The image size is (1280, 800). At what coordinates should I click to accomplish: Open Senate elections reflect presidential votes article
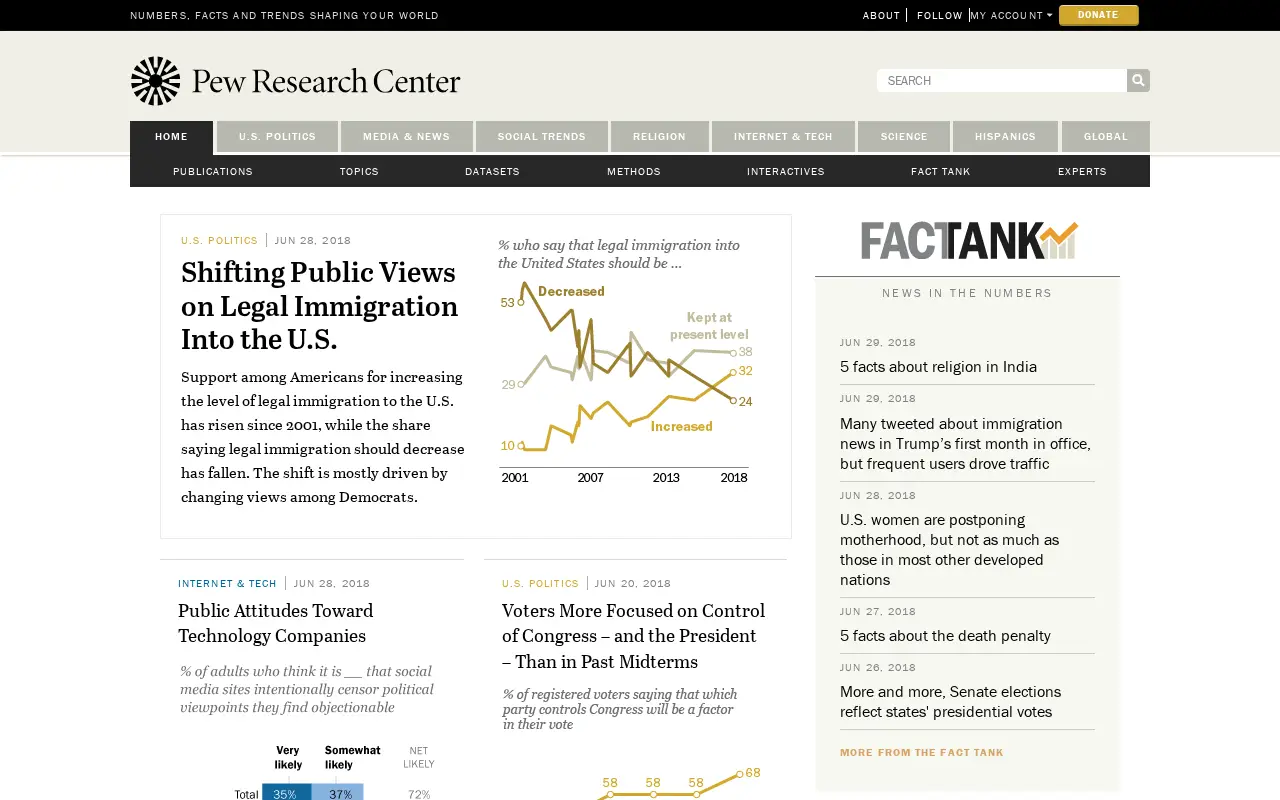(x=950, y=702)
